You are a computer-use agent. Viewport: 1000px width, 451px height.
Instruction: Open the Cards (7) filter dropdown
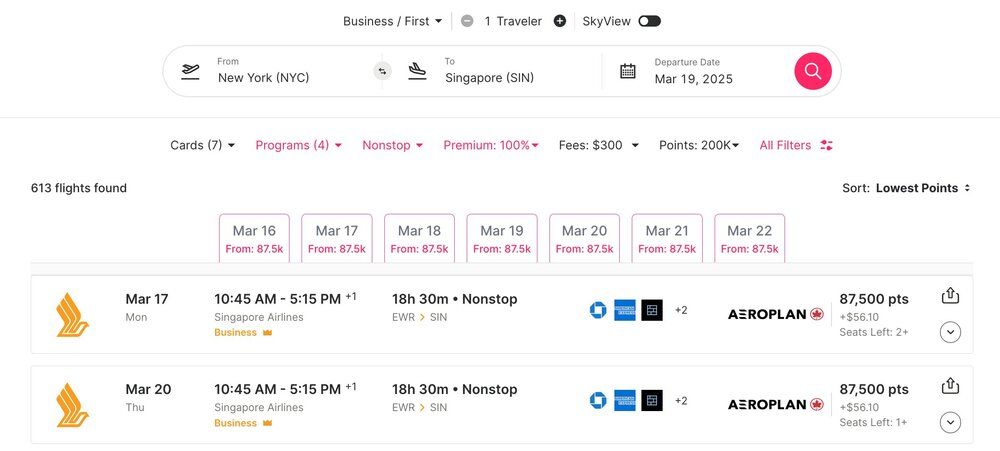coord(202,145)
